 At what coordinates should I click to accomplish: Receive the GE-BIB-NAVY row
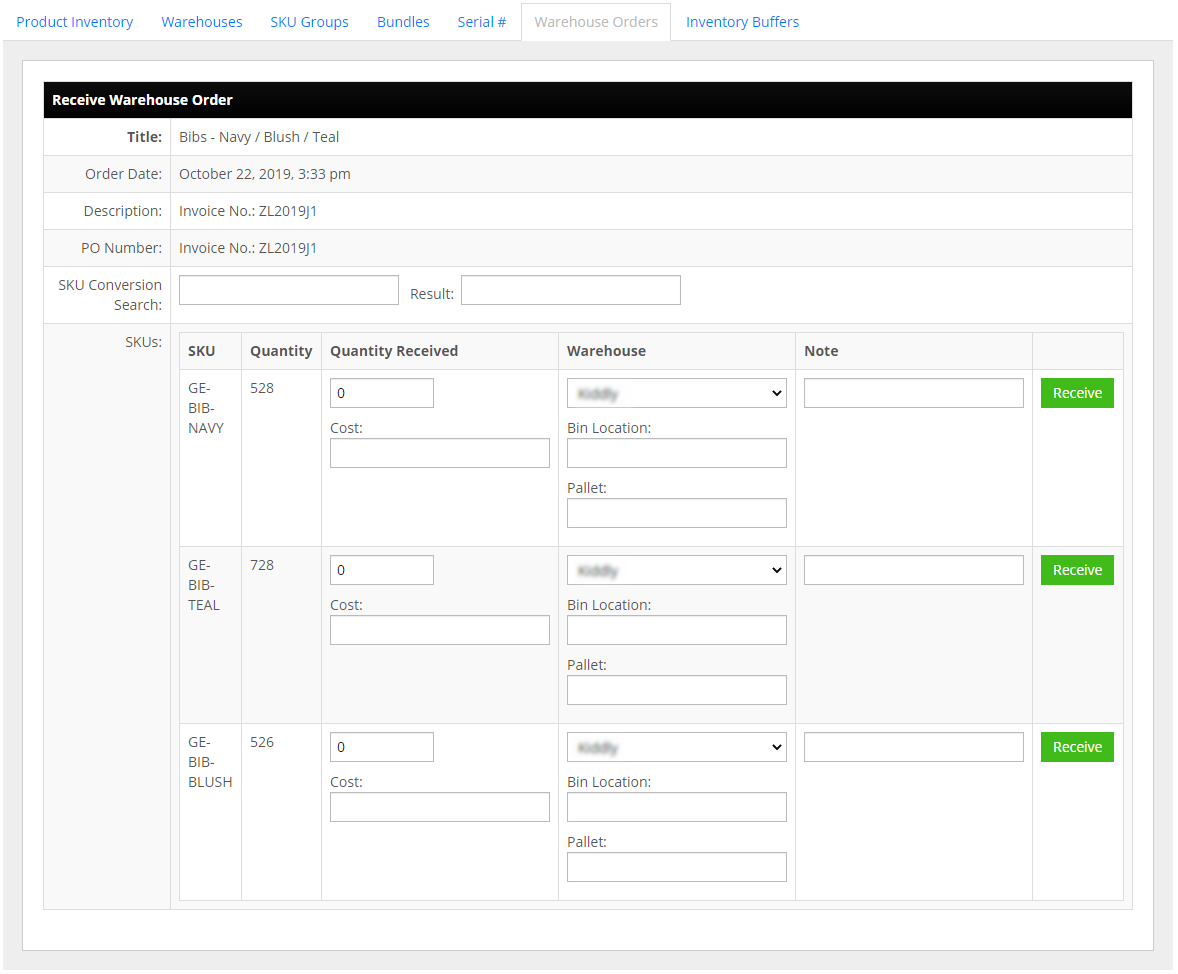[x=1077, y=393]
